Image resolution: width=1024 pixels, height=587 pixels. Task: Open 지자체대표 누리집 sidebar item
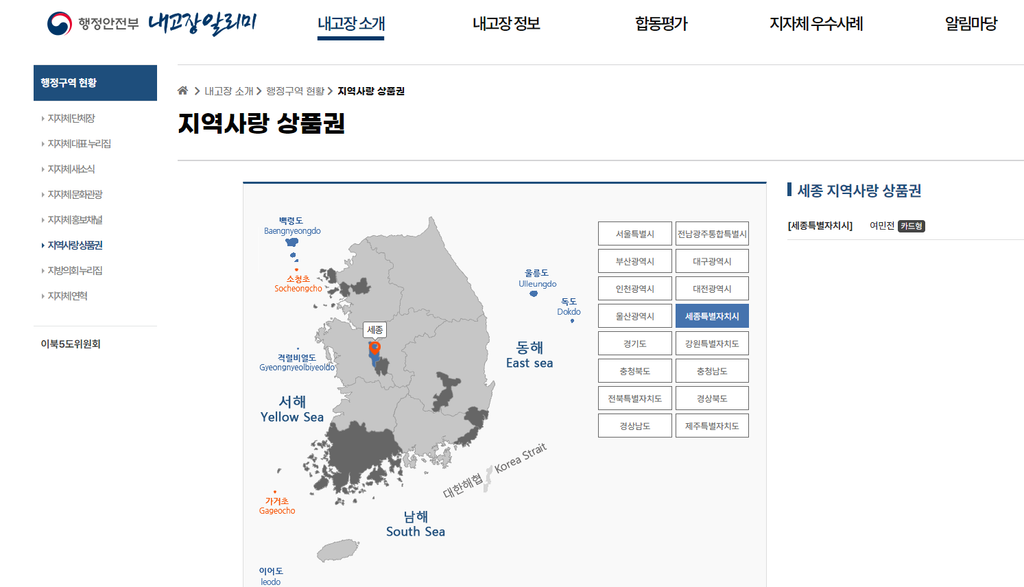click(79, 144)
